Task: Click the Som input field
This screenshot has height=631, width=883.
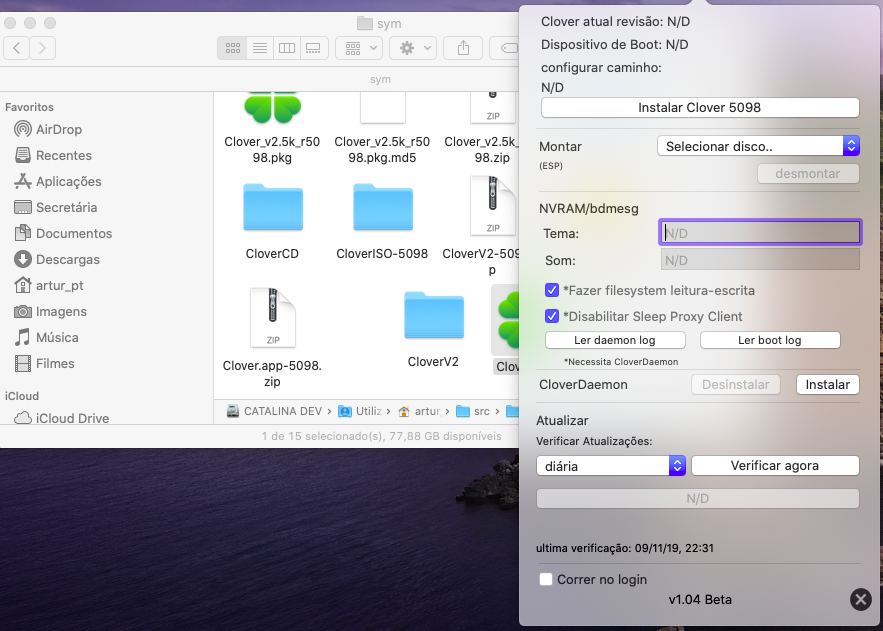Action: pos(760,260)
